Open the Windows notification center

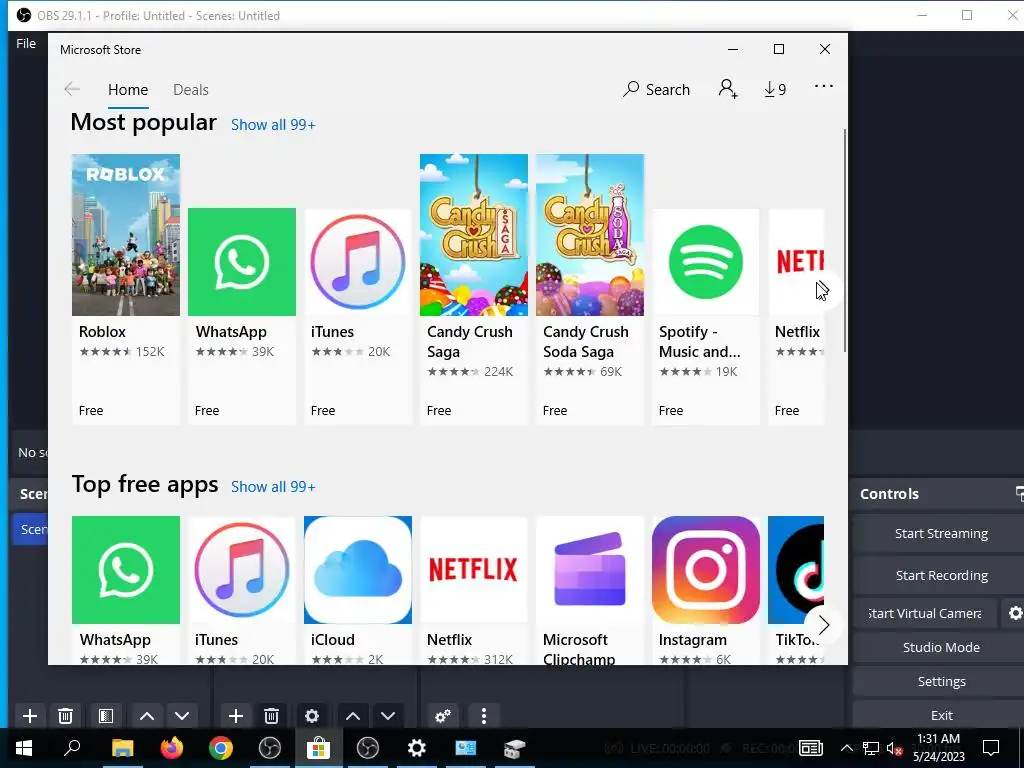click(991, 748)
